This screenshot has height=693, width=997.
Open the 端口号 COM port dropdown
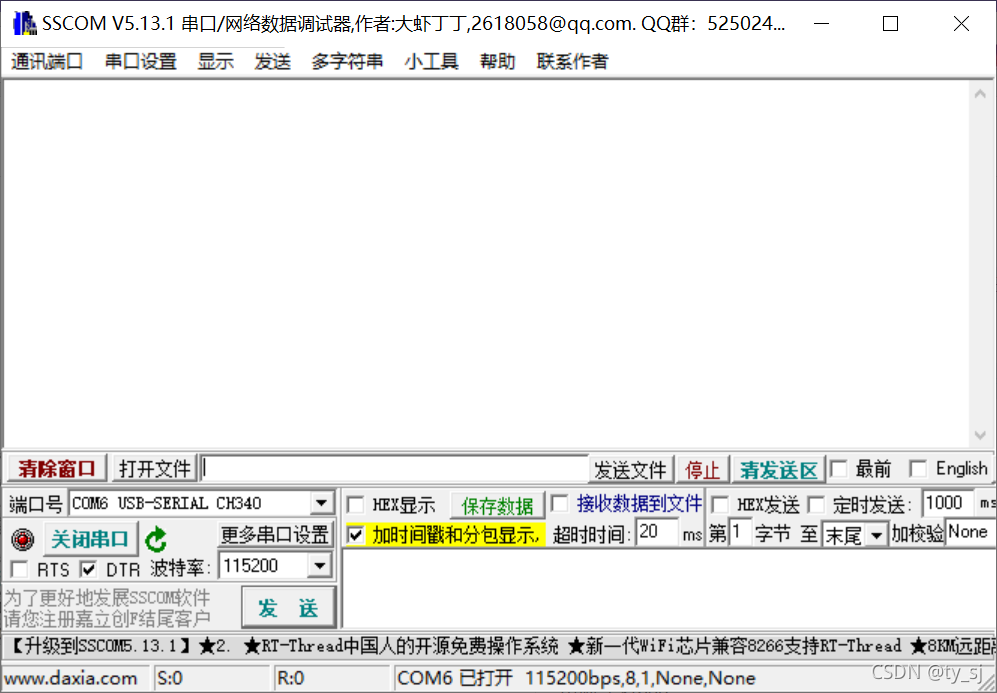[322, 503]
